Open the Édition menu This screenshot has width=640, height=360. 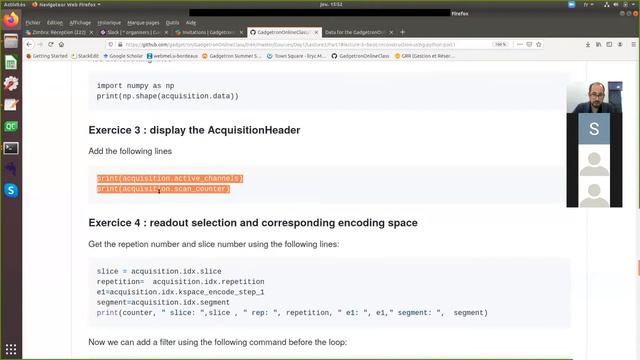click(55, 23)
